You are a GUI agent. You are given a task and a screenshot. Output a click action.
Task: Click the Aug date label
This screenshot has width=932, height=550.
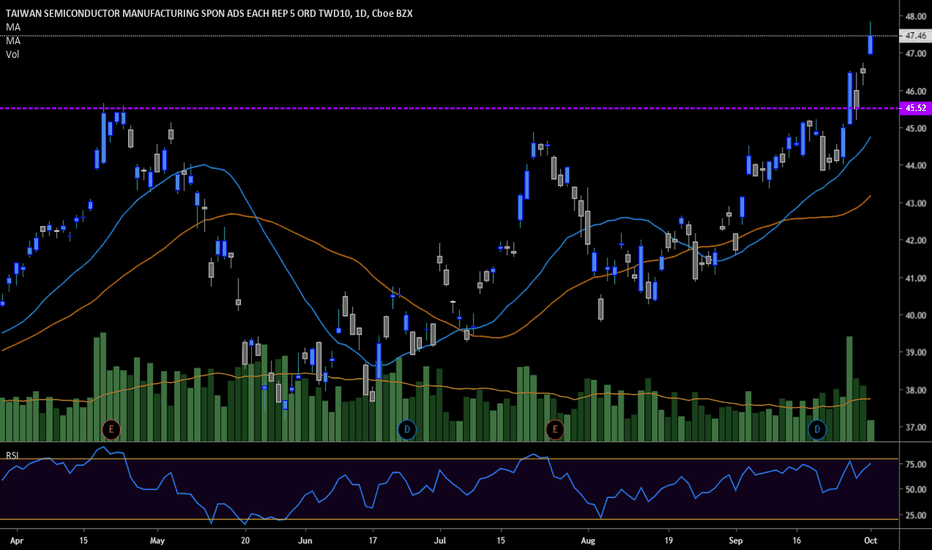click(588, 540)
